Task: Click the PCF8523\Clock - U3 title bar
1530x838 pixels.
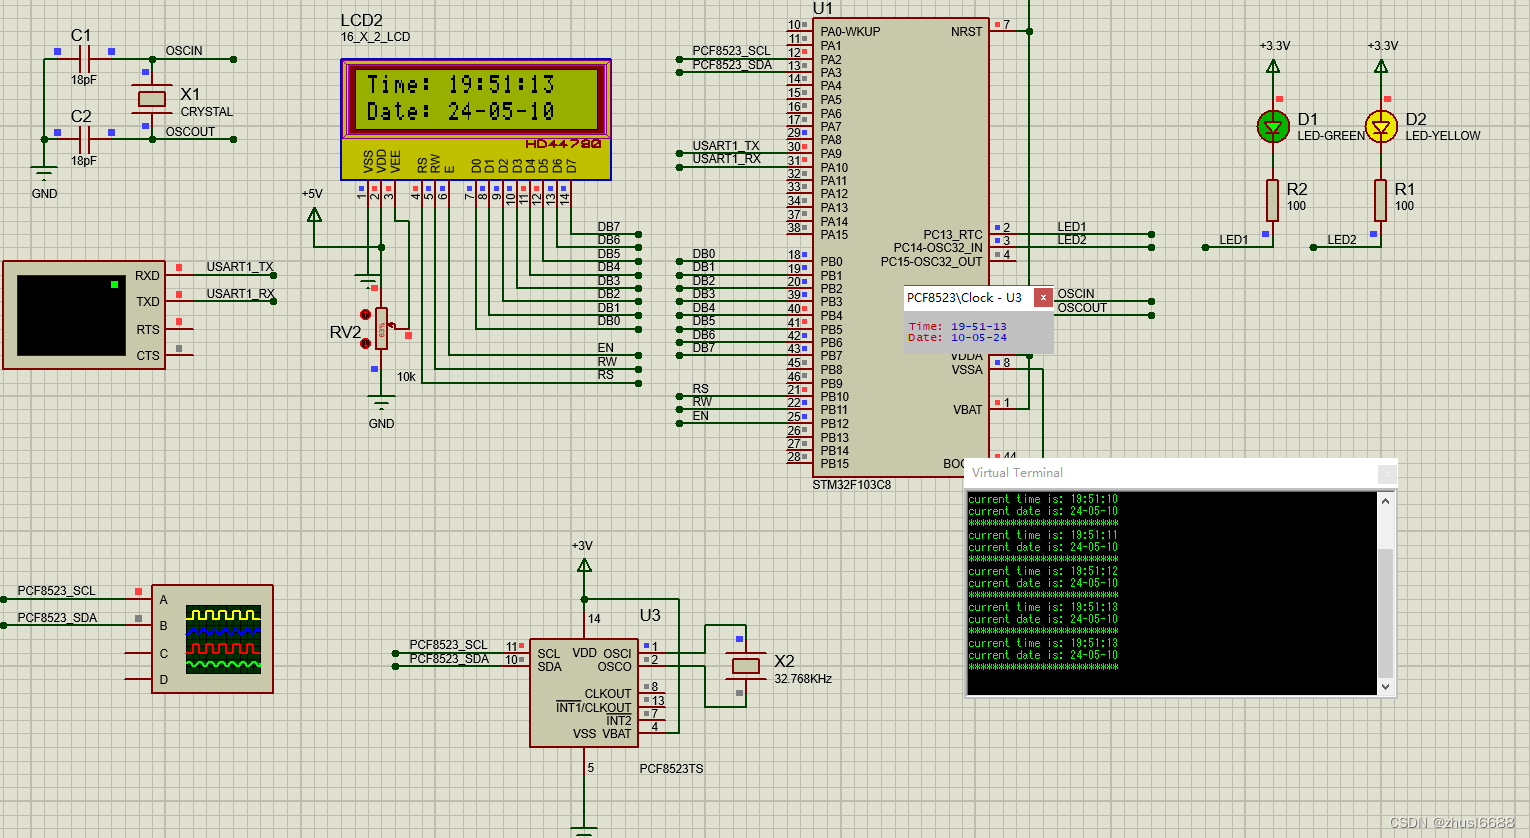Action: 963,297
